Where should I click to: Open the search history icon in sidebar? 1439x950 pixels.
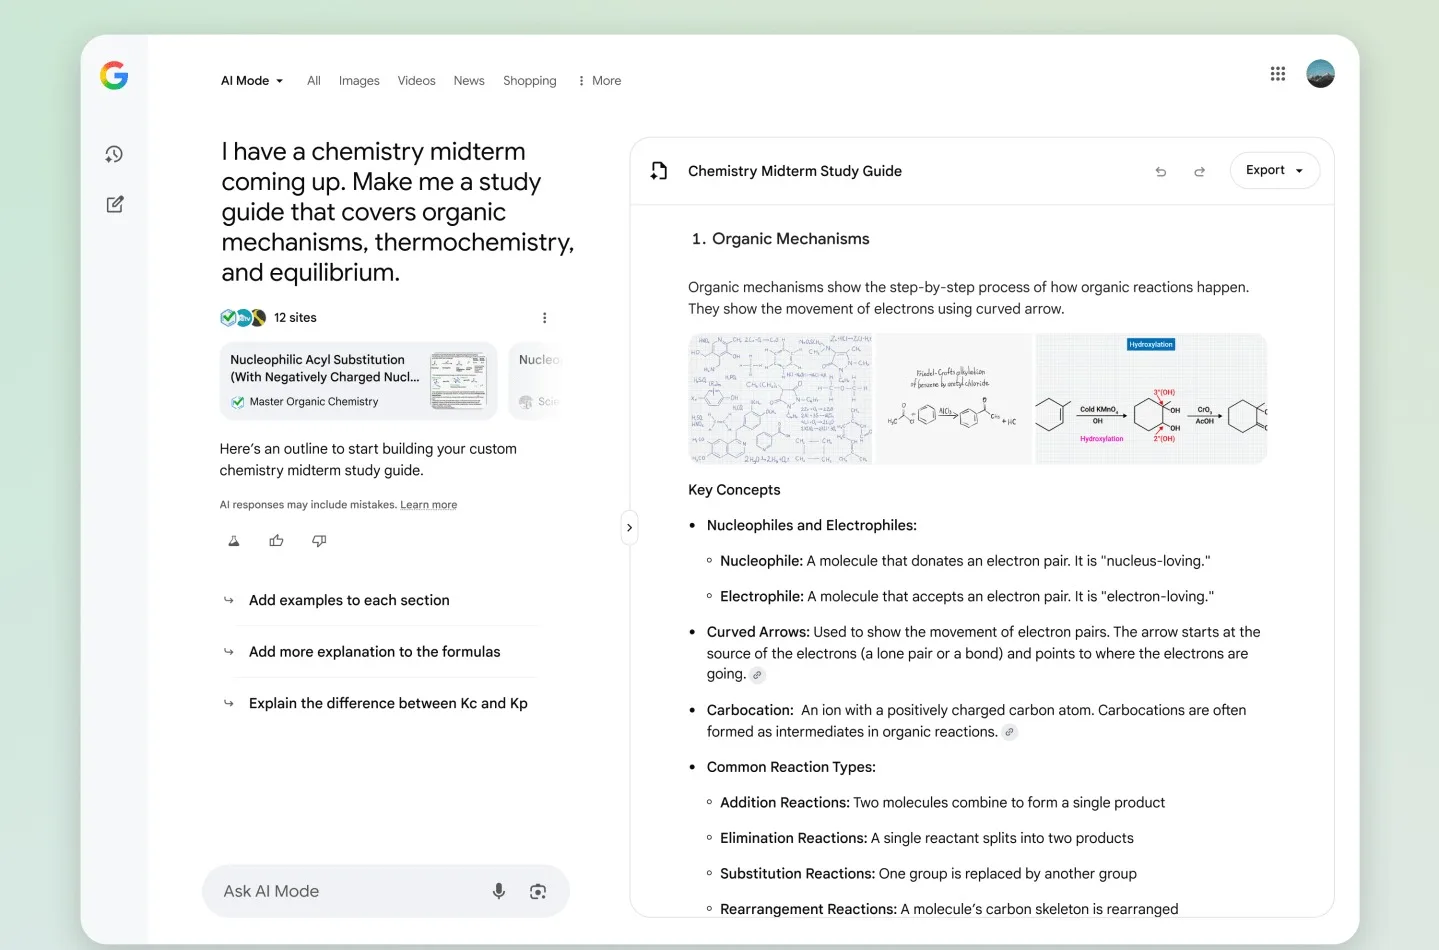[114, 154]
